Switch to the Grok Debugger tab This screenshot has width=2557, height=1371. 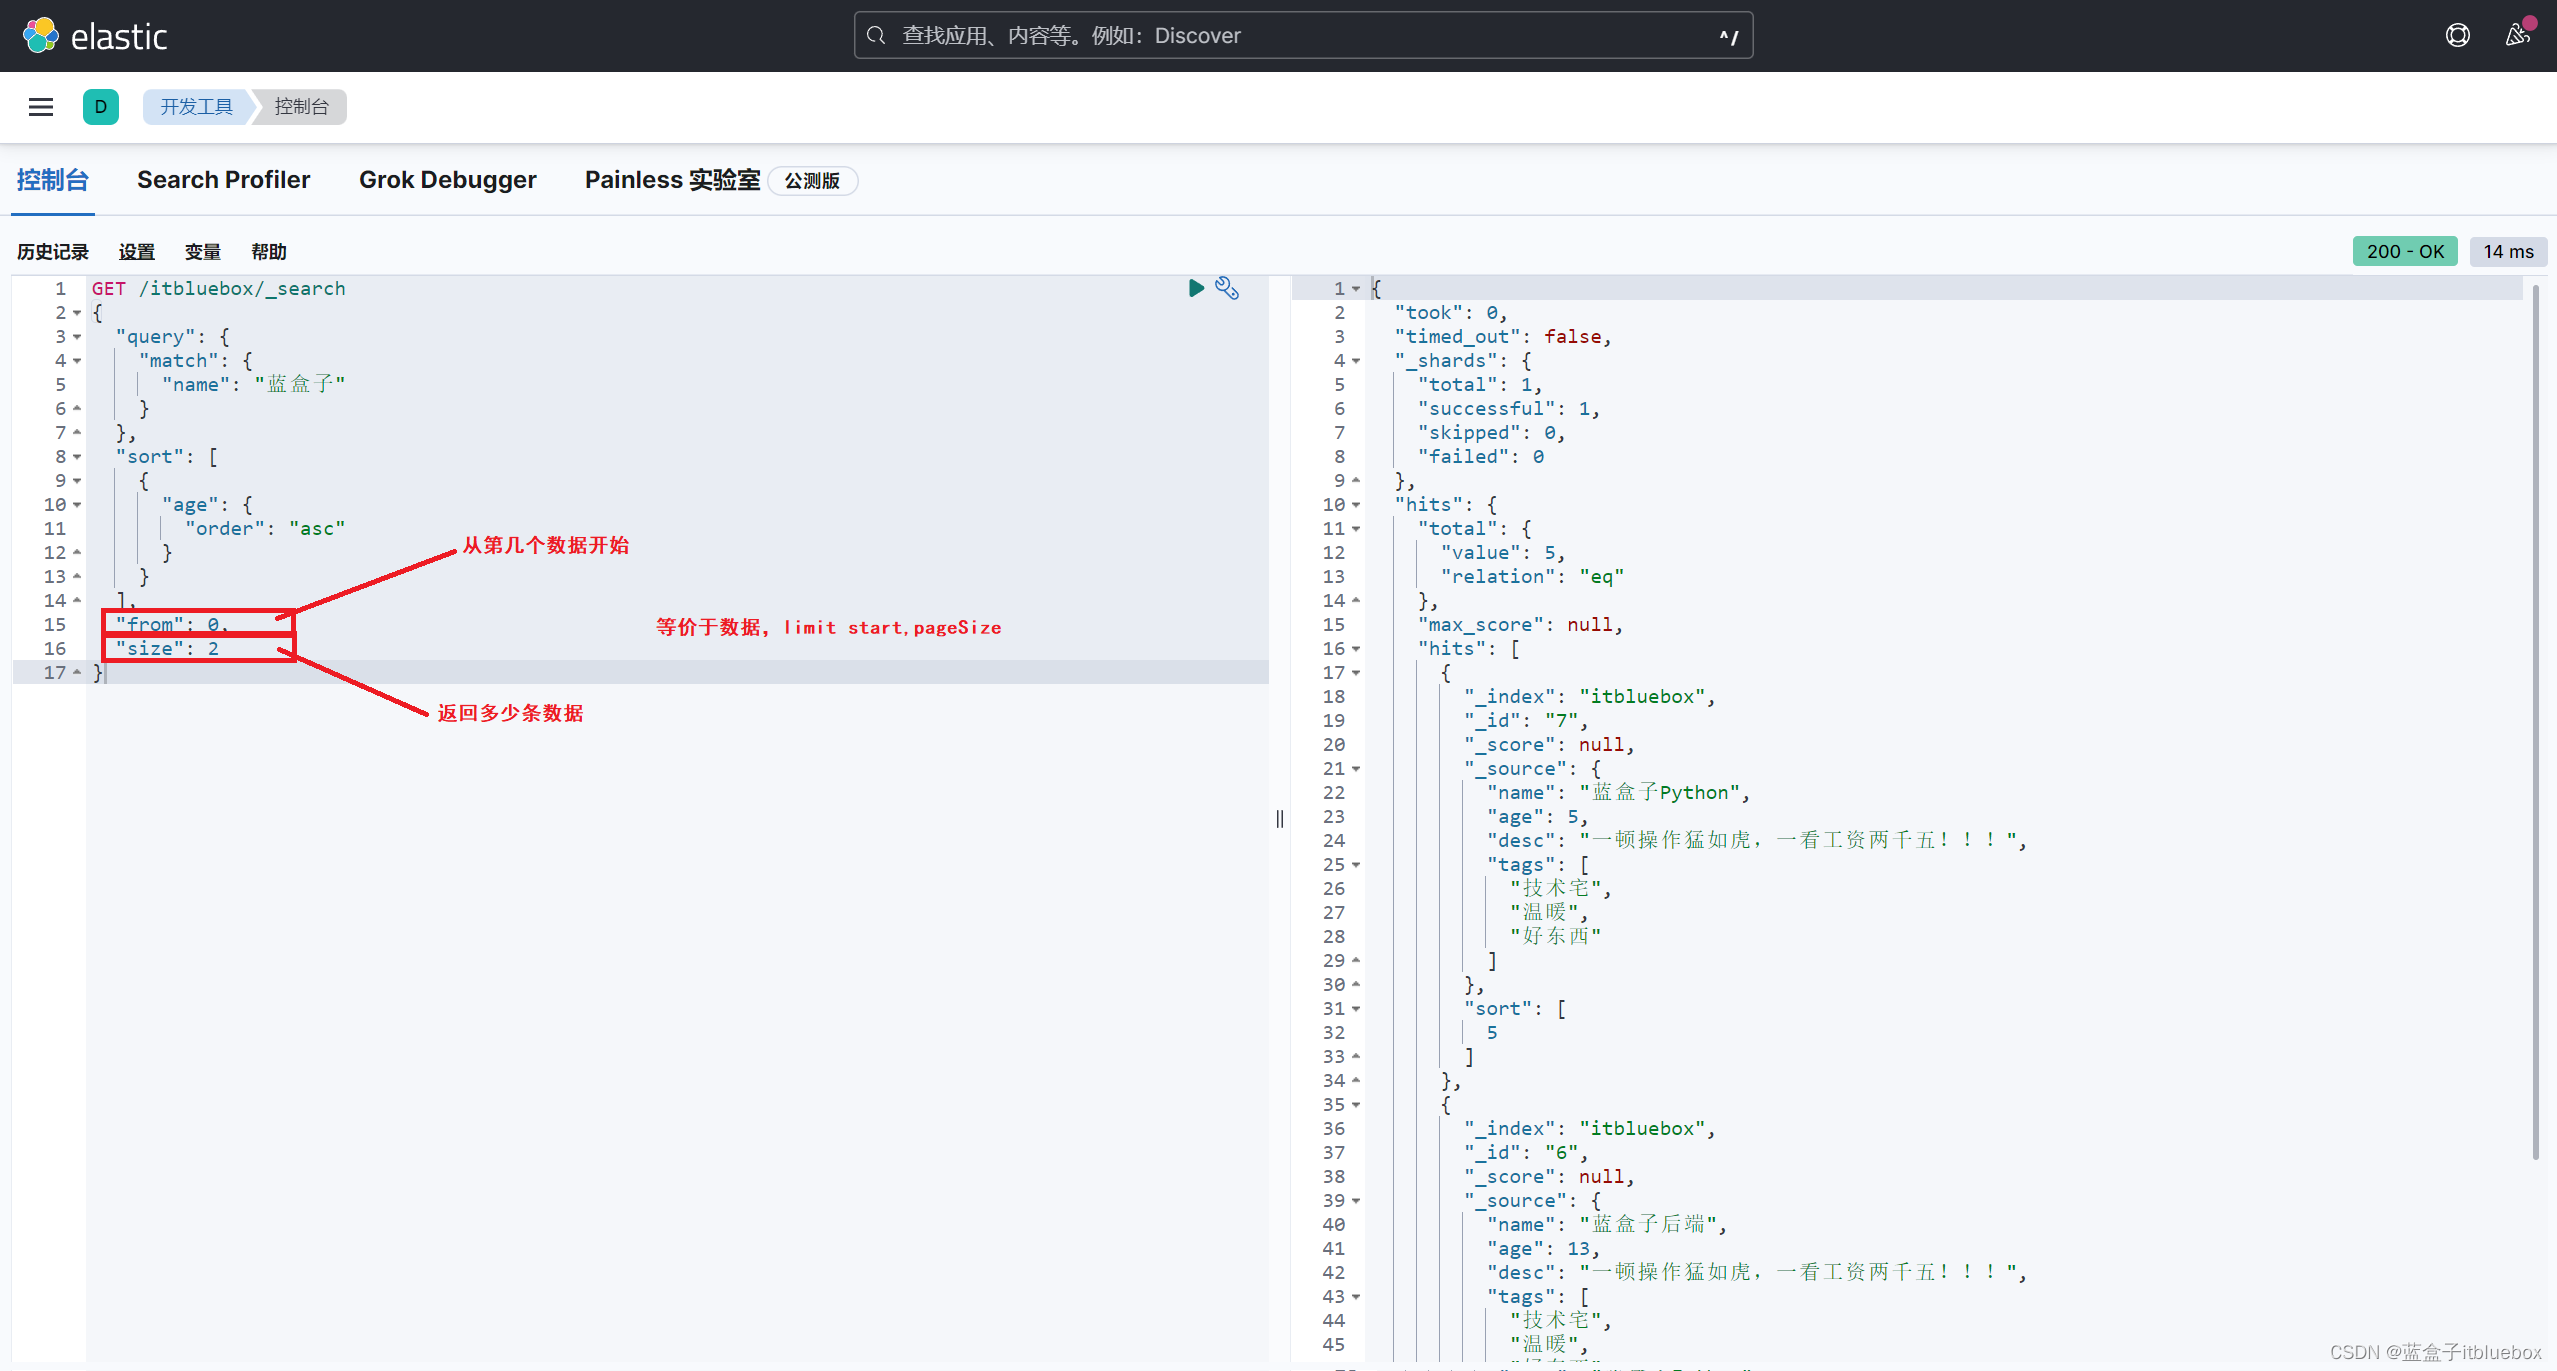[447, 180]
